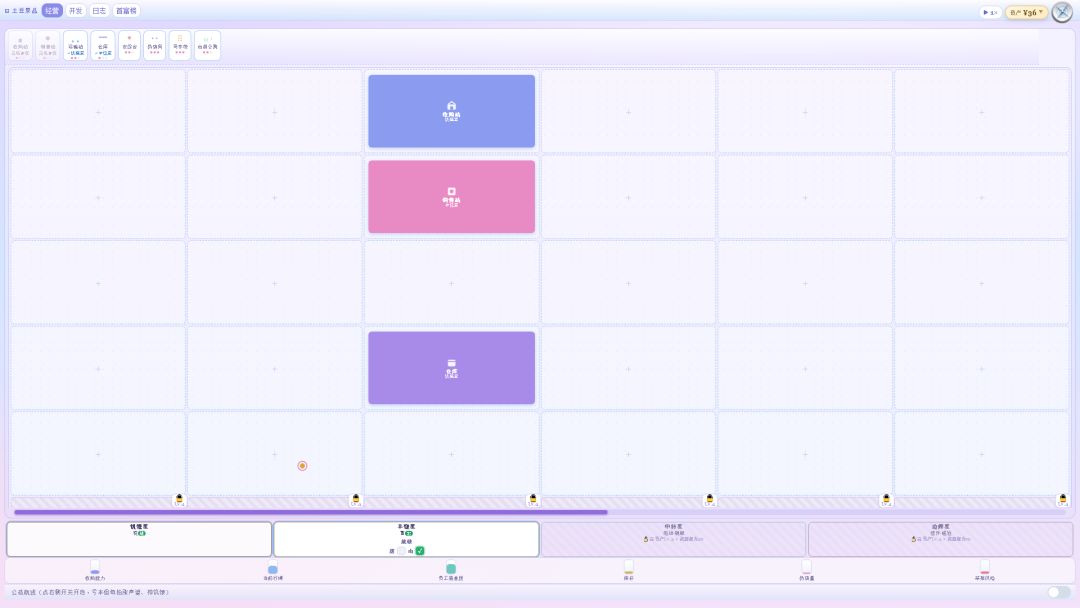Click the purple gauge icon in bottom stats row
The image size is (1080, 608).
95,567
